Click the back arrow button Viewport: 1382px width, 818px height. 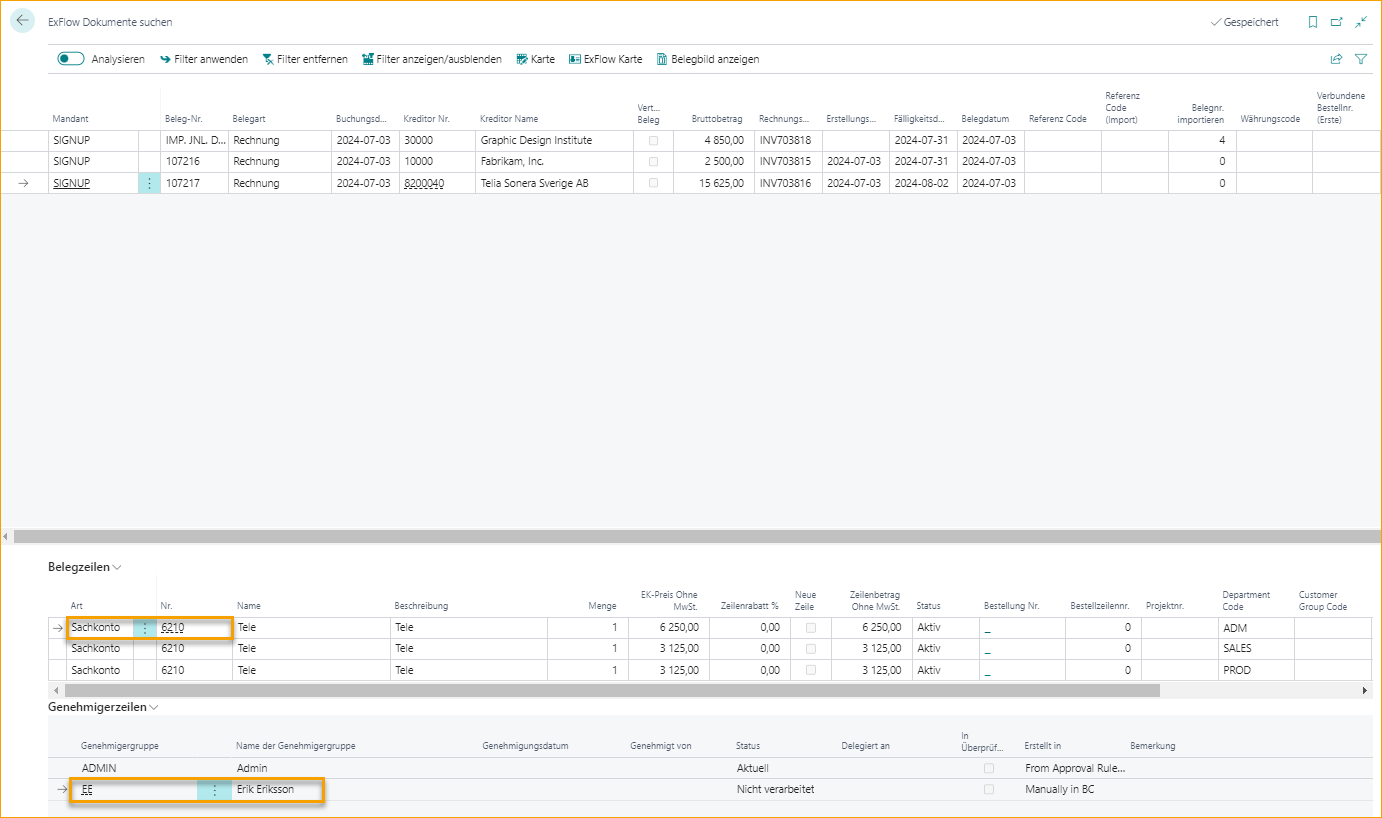(22, 21)
